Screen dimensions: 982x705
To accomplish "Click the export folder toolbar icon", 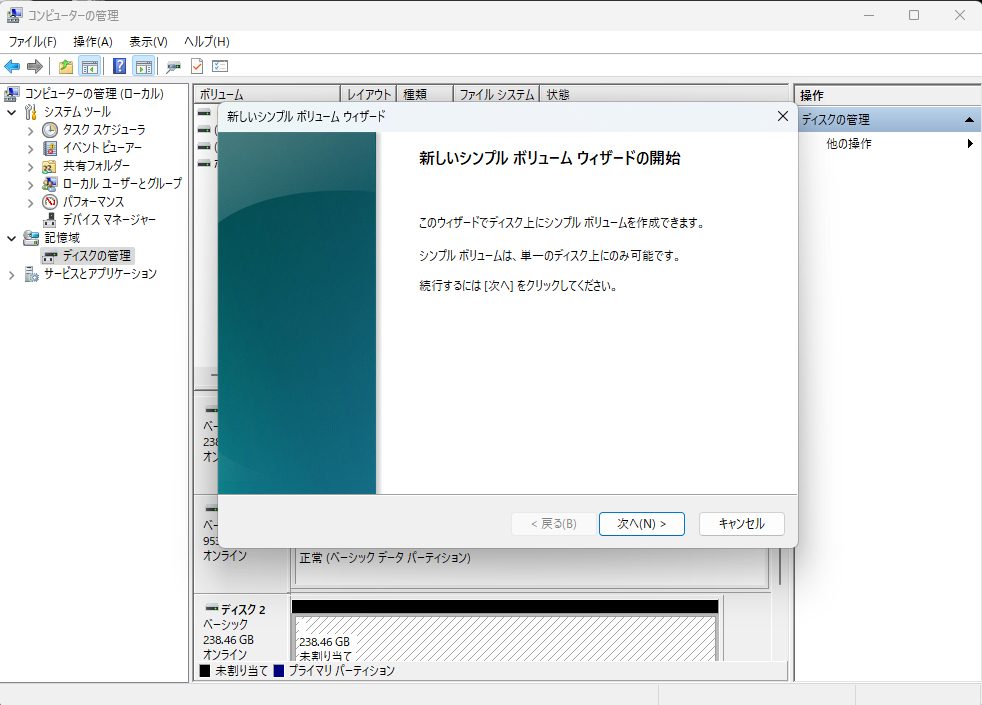I will (x=66, y=66).
